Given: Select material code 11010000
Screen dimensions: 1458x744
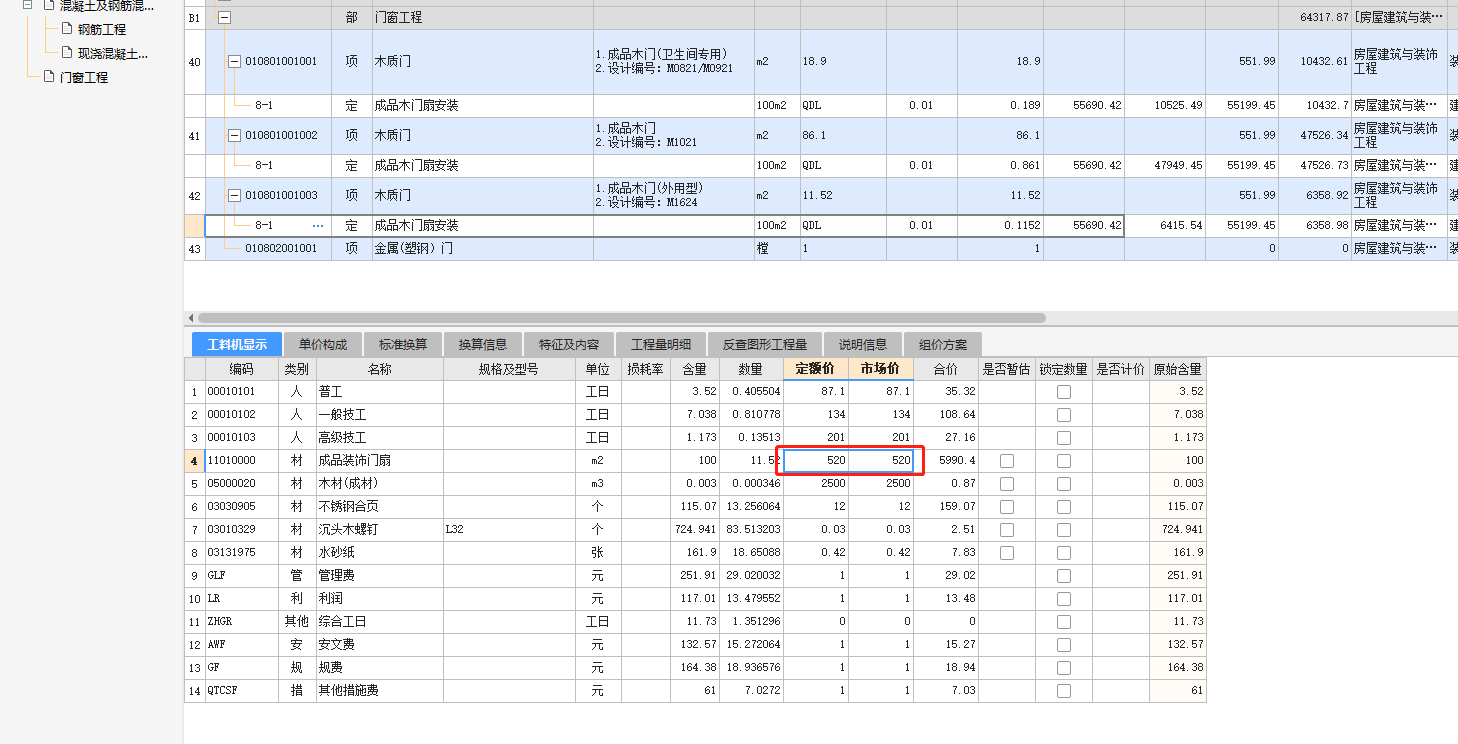Looking at the screenshot, I should (x=241, y=461).
